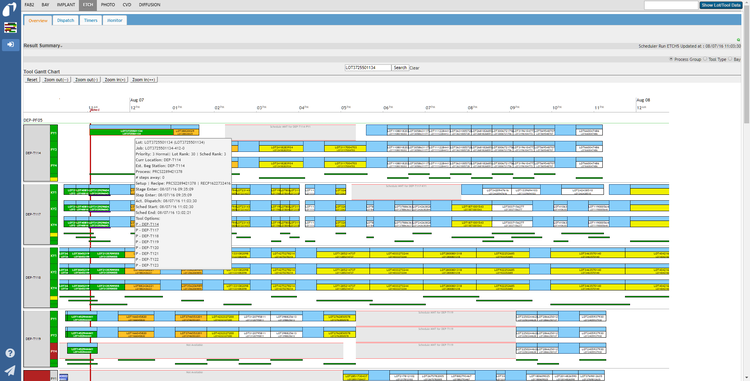Click the DEP-PF05 group label
This screenshot has width=750, height=381.
pyautogui.click(x=33, y=120)
